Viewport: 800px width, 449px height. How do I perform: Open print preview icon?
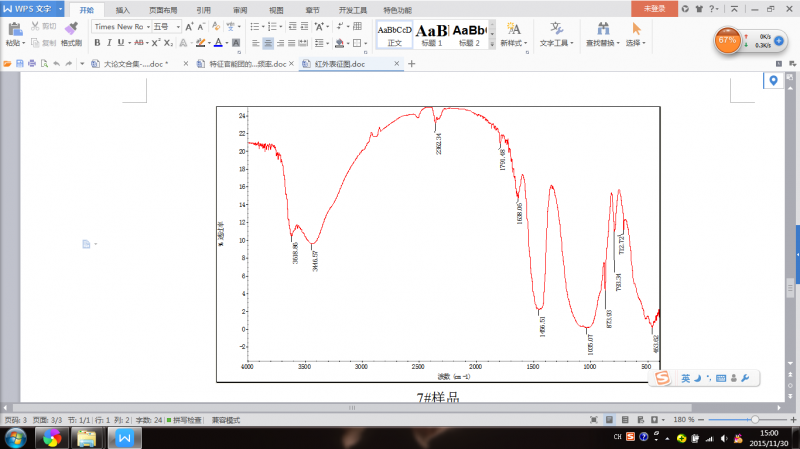click(44, 64)
